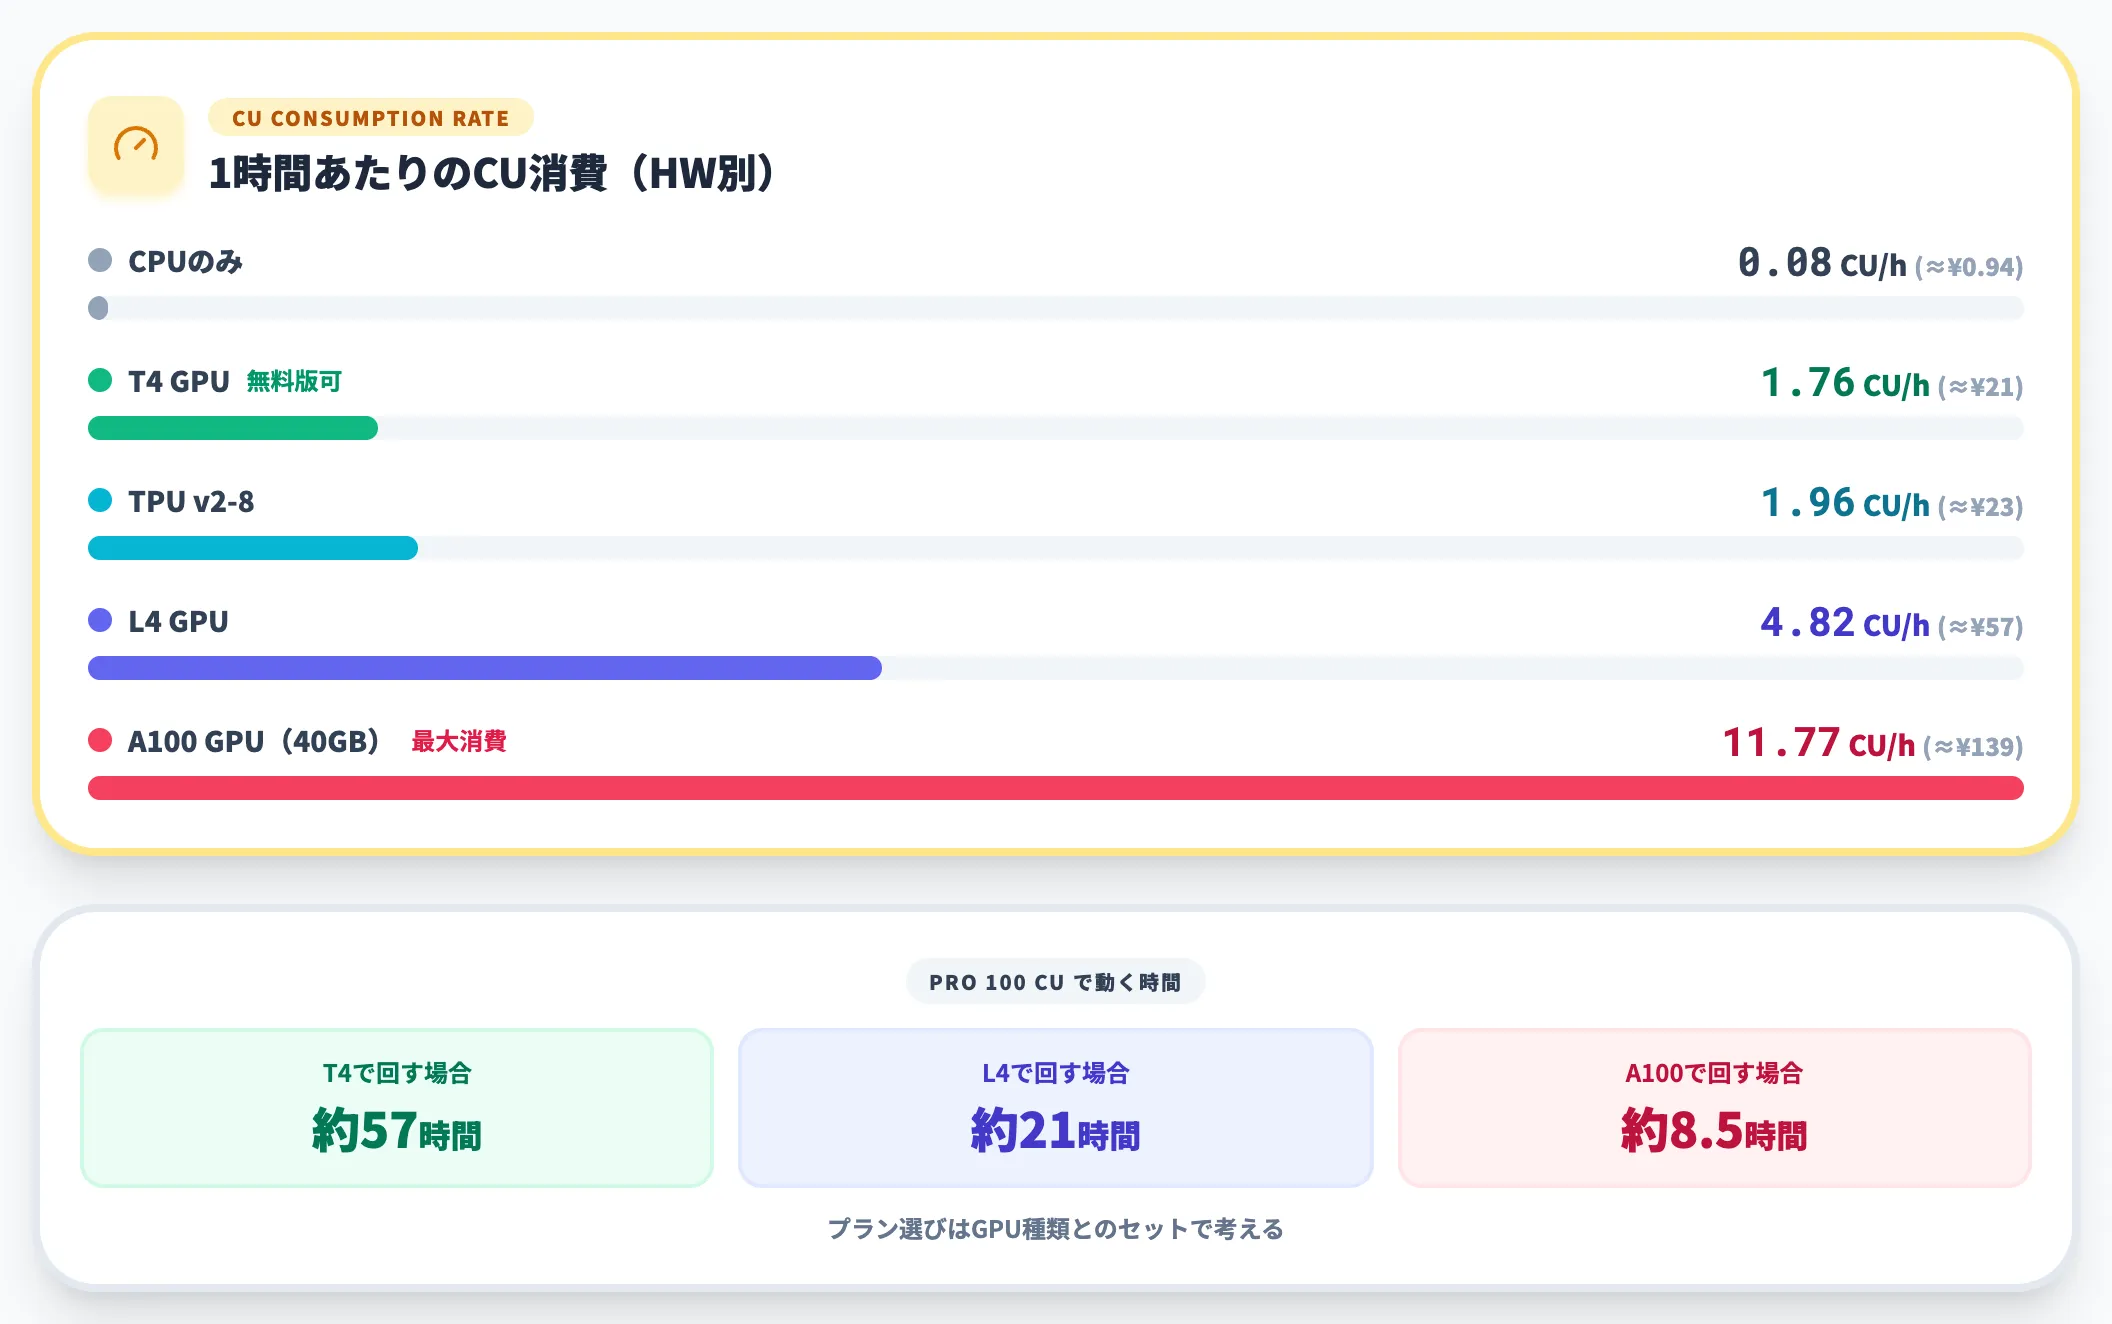The width and height of the screenshot is (2112, 1324).
Task: Click the プラン選びはGPU種類とのセットで考える caption
Action: click(x=1056, y=1229)
